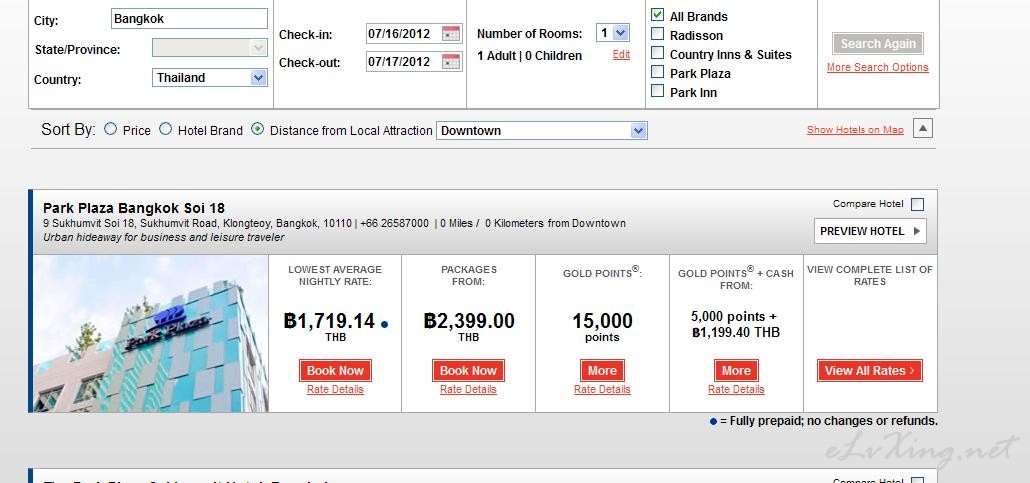Viewport: 1030px width, 483px height.
Task: Book Now under Packages From
Action: click(x=468, y=371)
